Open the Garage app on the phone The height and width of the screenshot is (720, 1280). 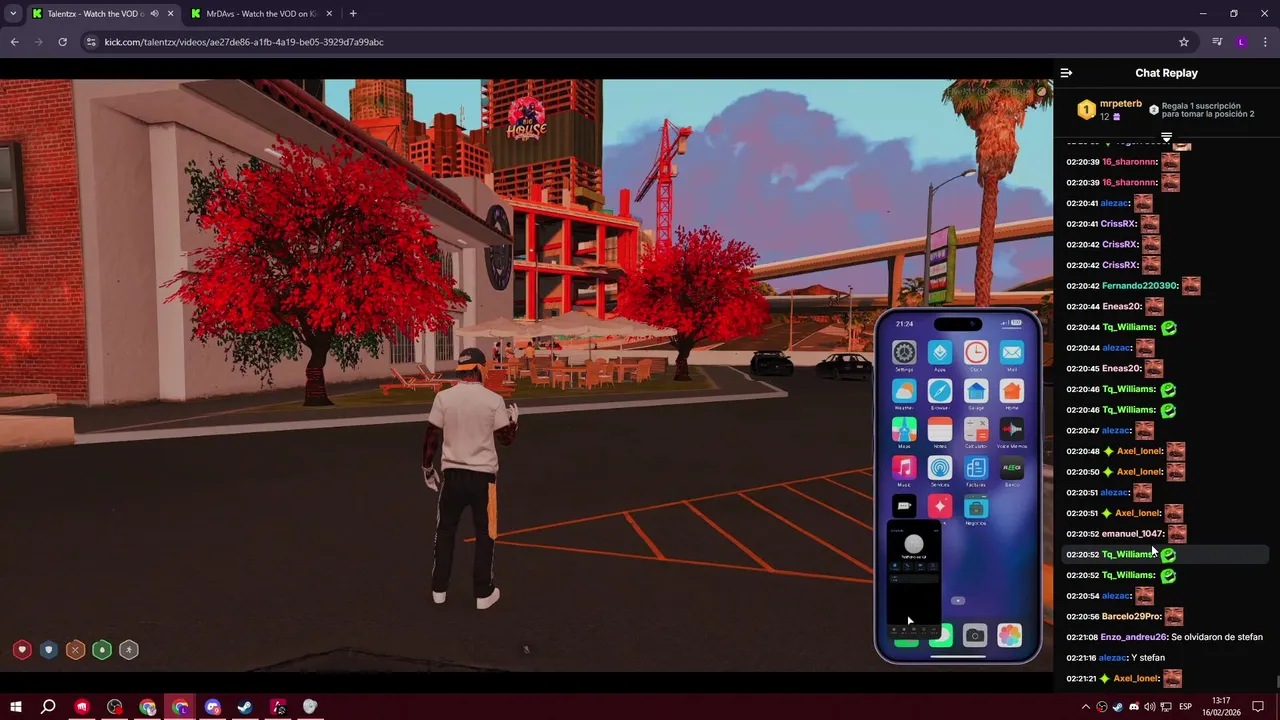pos(976,391)
